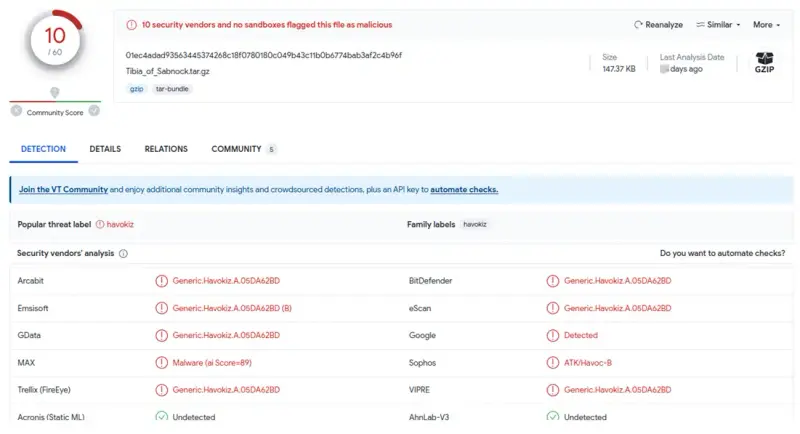The width and height of the screenshot is (800, 434).
Task: Click the Reanalyze refresh icon
Action: (638, 24)
